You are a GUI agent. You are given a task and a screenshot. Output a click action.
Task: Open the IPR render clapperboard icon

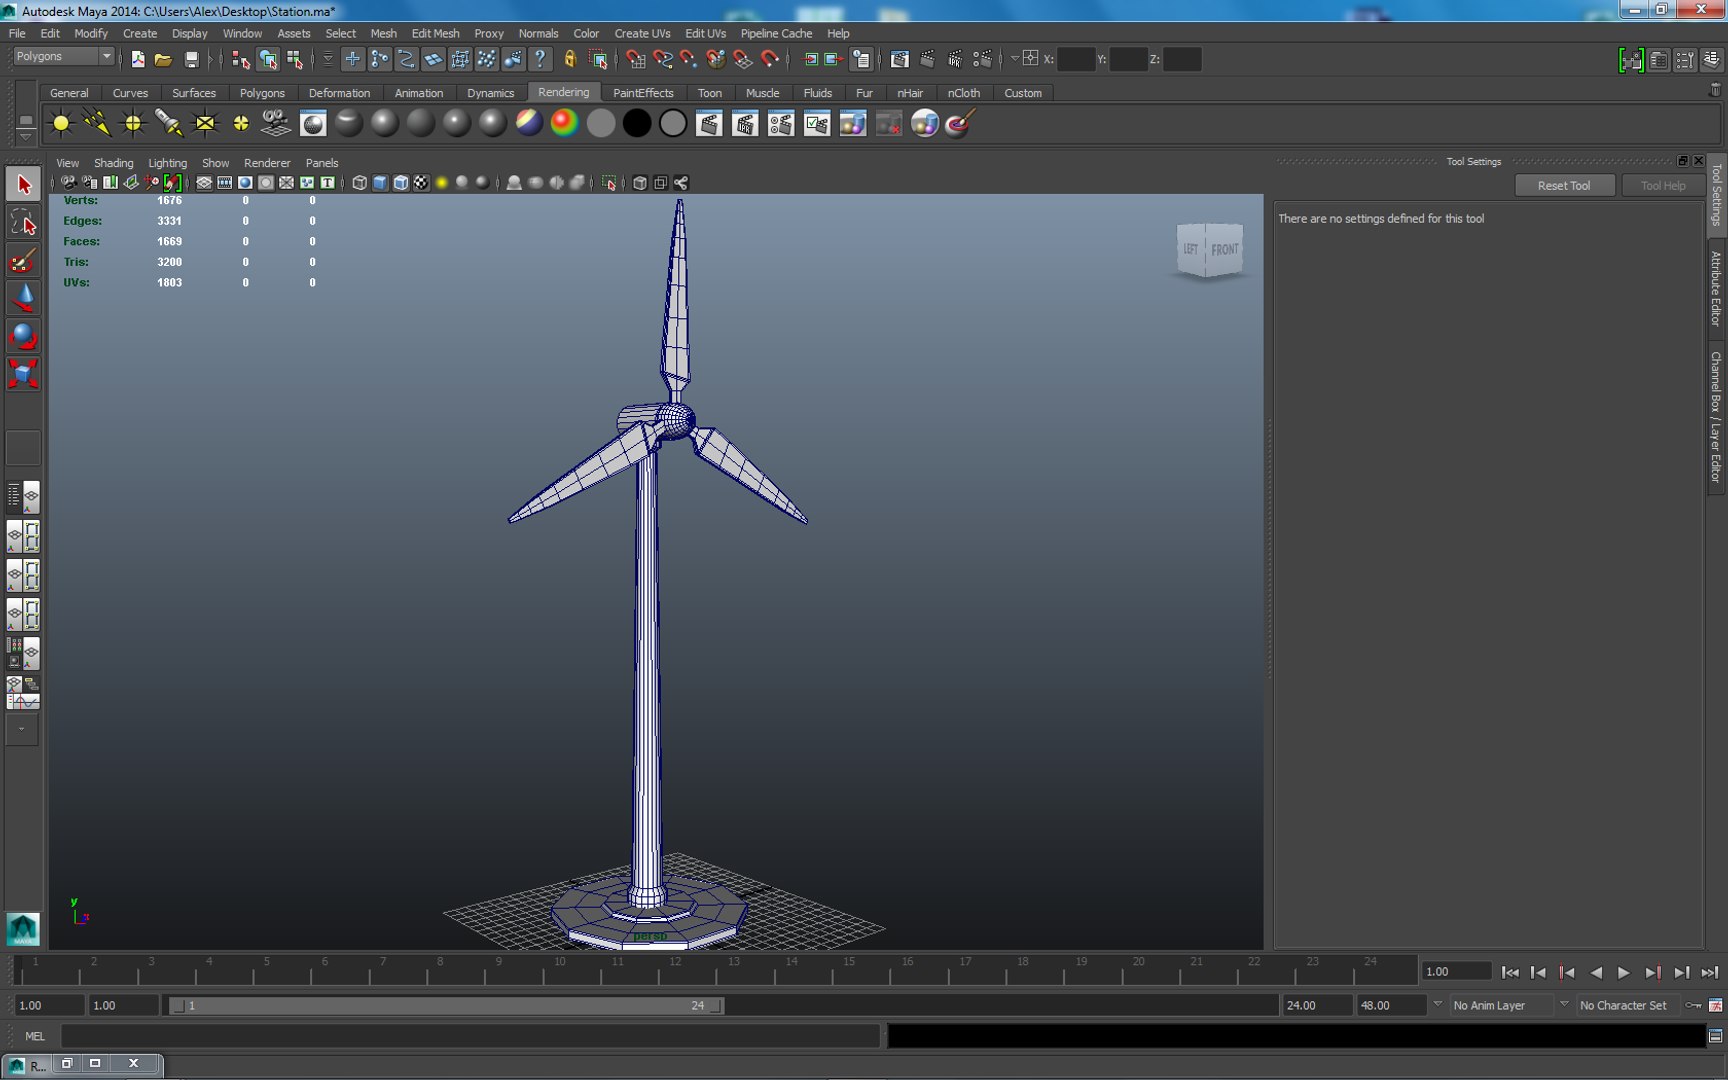click(x=745, y=124)
